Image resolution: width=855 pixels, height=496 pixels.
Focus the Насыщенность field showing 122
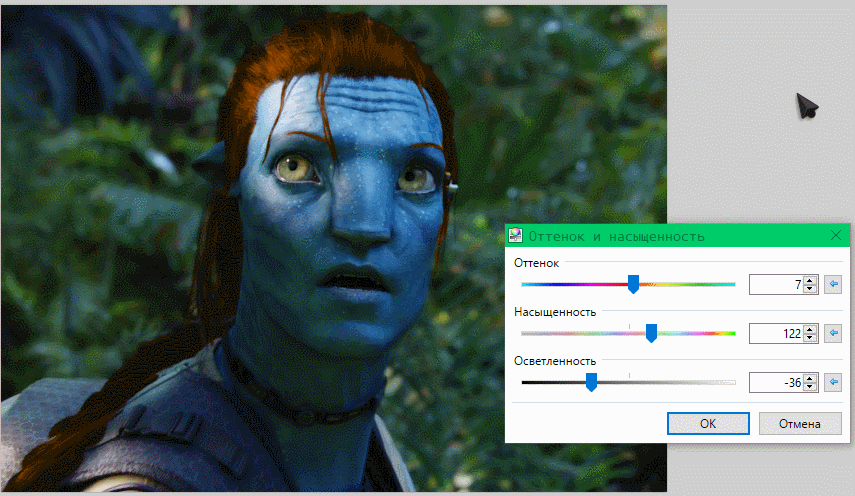tap(776, 333)
